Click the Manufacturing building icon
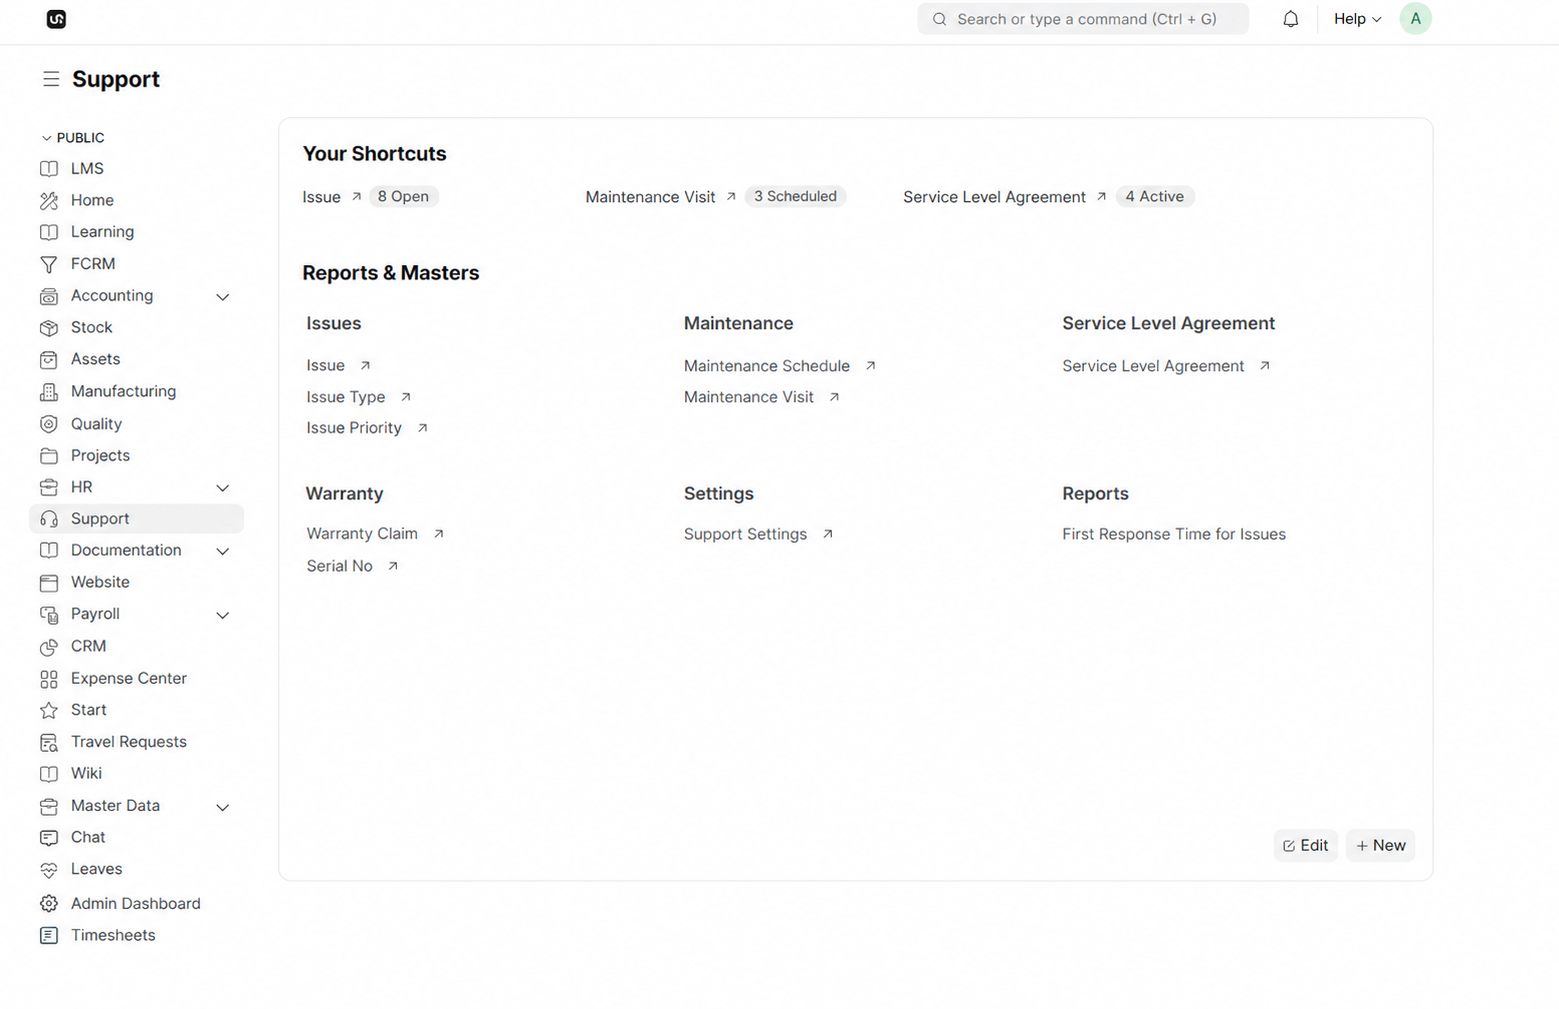Screen dimensions: 1559x1009 click(x=49, y=392)
